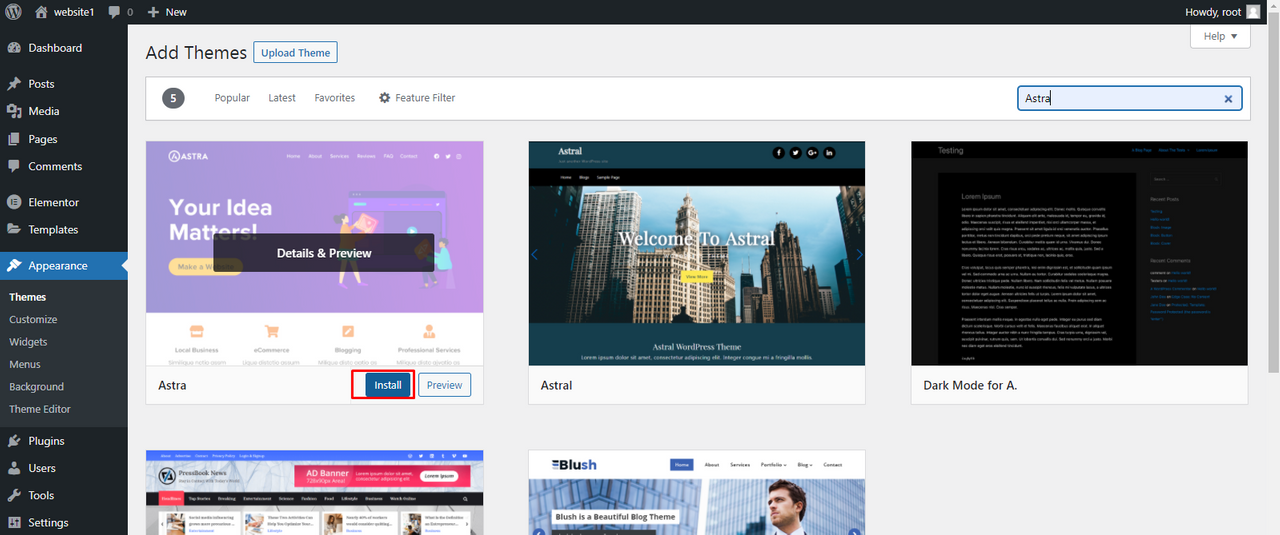Open the Widgets submenu link
Image resolution: width=1280 pixels, height=535 pixels.
28,342
